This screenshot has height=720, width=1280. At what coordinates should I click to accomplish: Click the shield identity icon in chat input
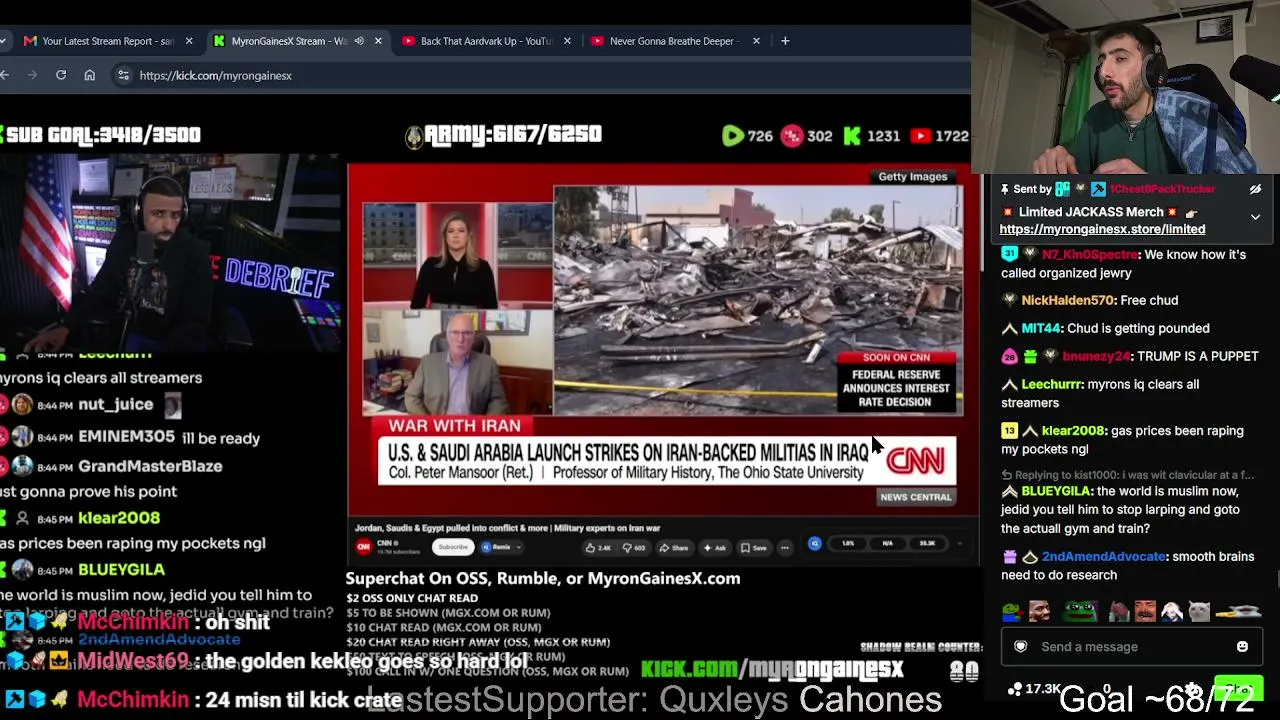(1021, 647)
